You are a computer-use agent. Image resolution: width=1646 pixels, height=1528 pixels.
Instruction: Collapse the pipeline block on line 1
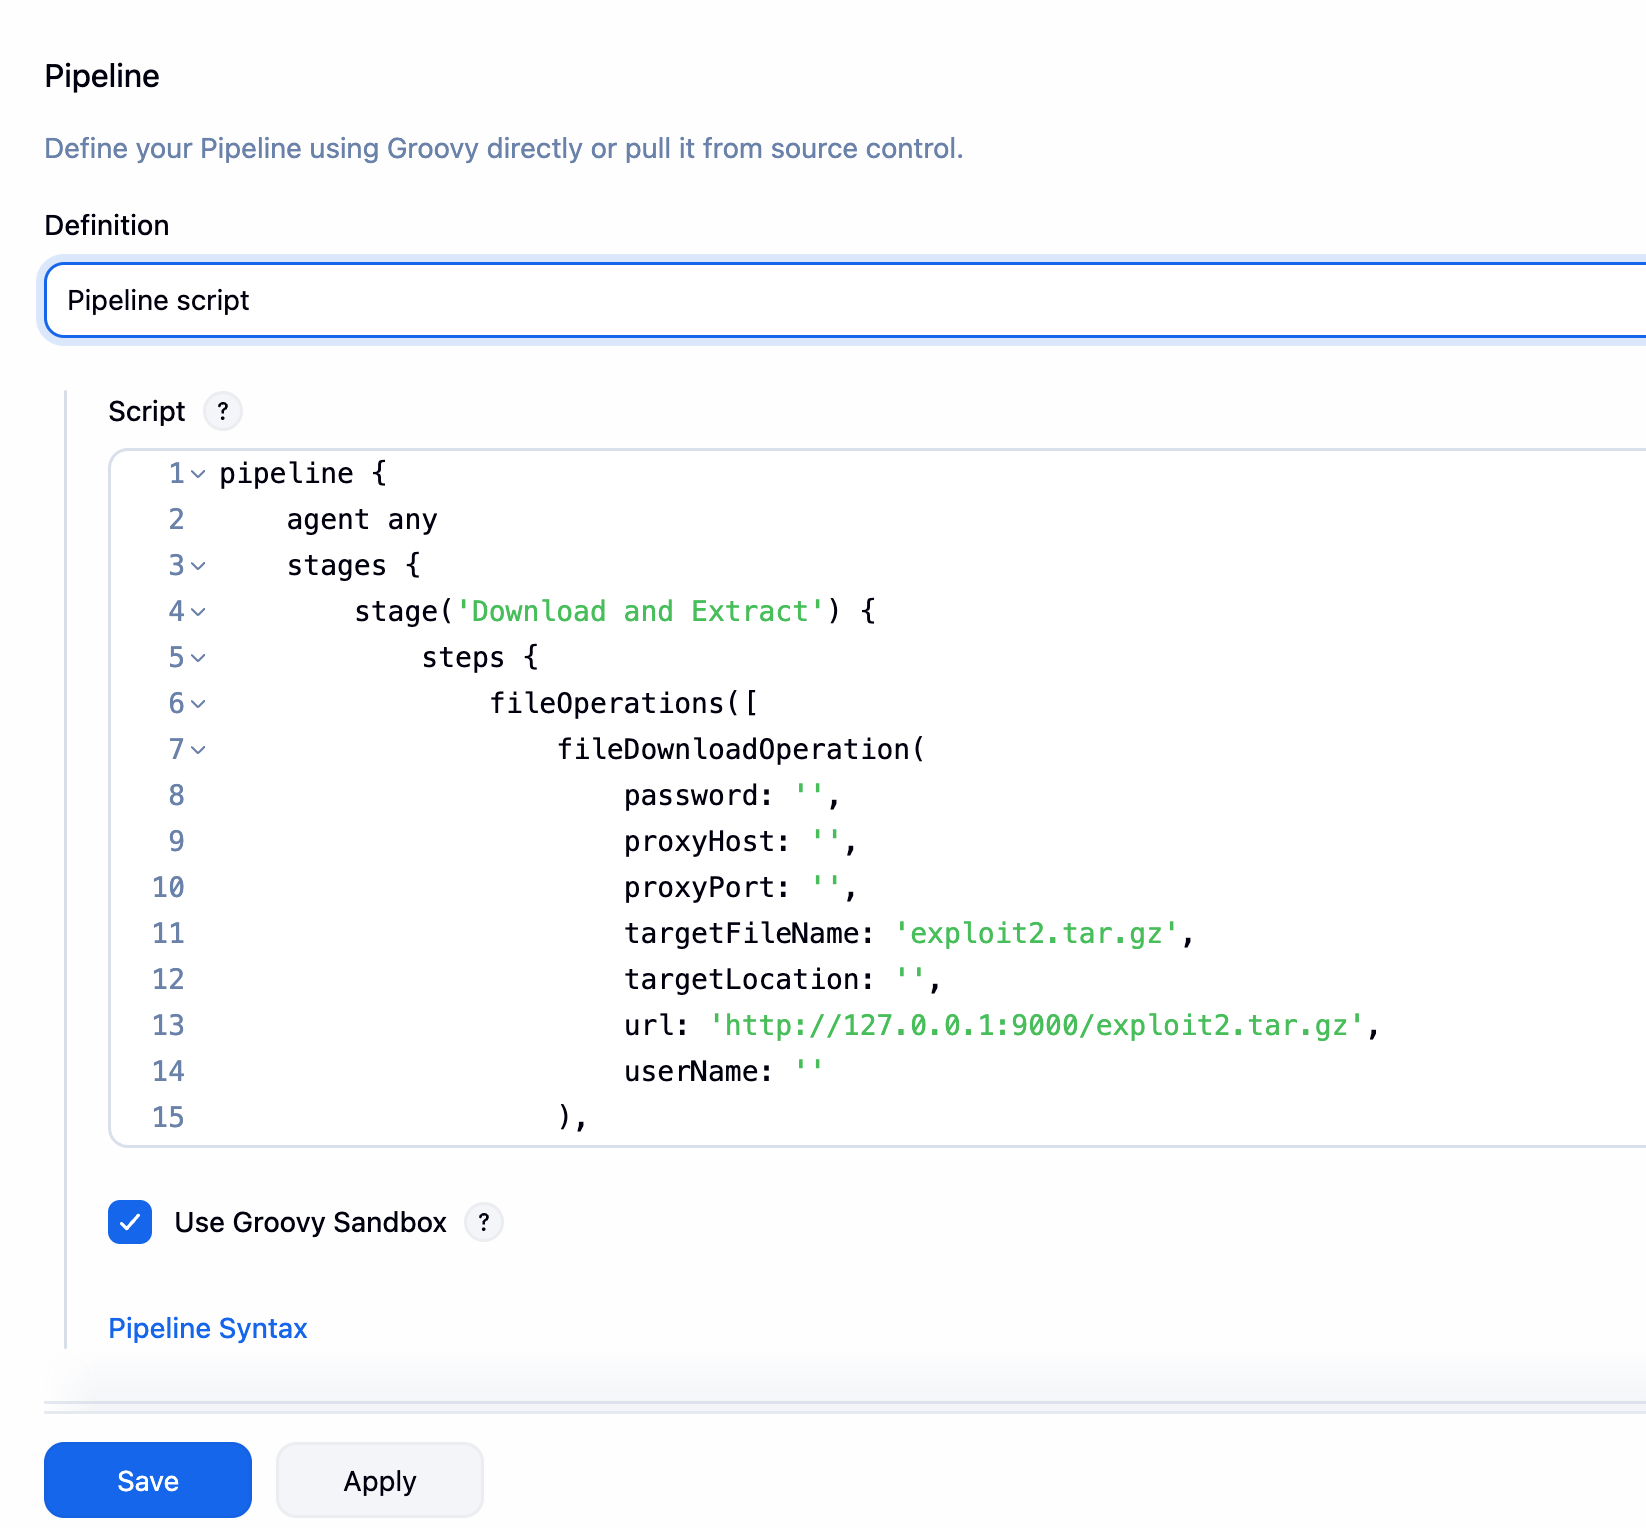coord(199,475)
